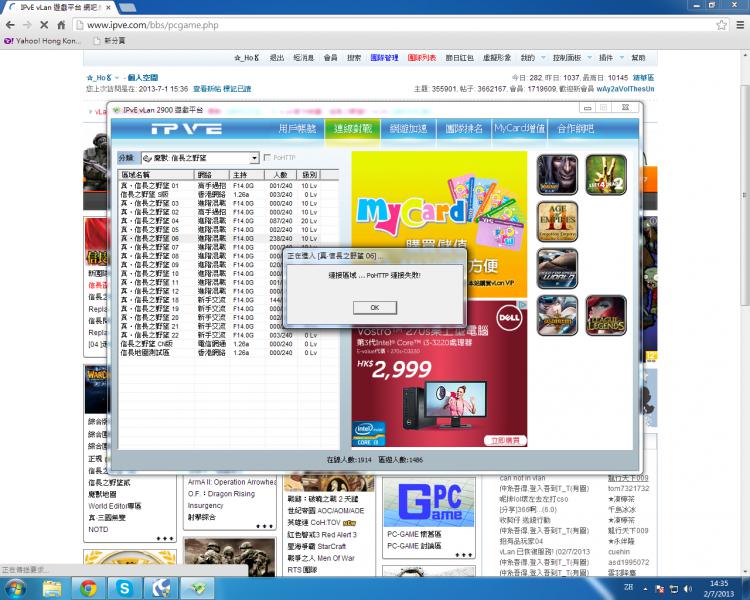Bookmark this page with the star icon
This screenshot has height=600, width=750.
tap(721, 25)
